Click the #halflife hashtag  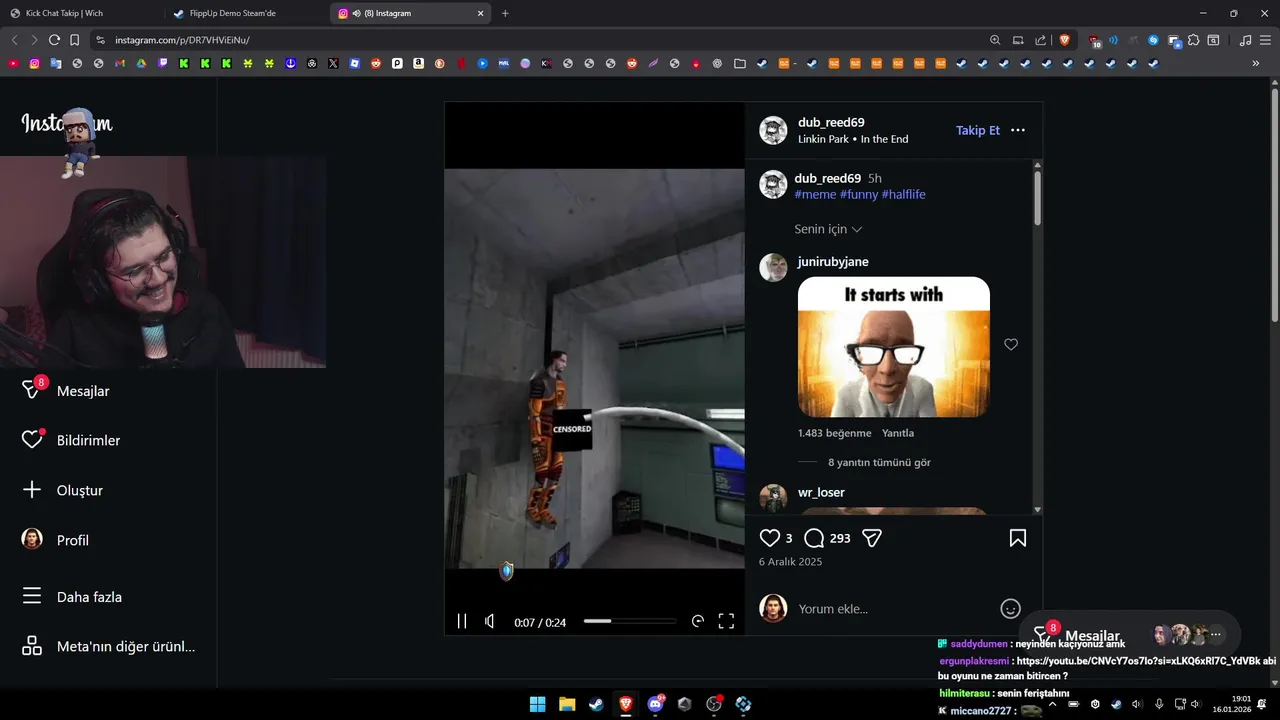(x=904, y=194)
